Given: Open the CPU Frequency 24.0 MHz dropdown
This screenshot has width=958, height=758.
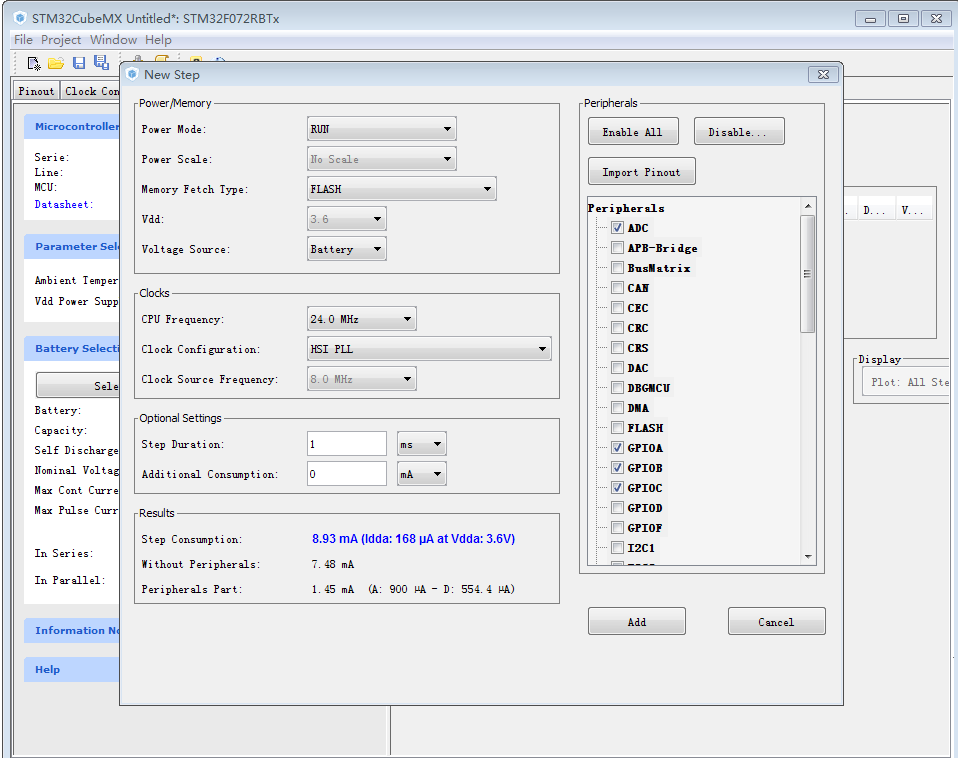Looking at the screenshot, I should click(362, 319).
